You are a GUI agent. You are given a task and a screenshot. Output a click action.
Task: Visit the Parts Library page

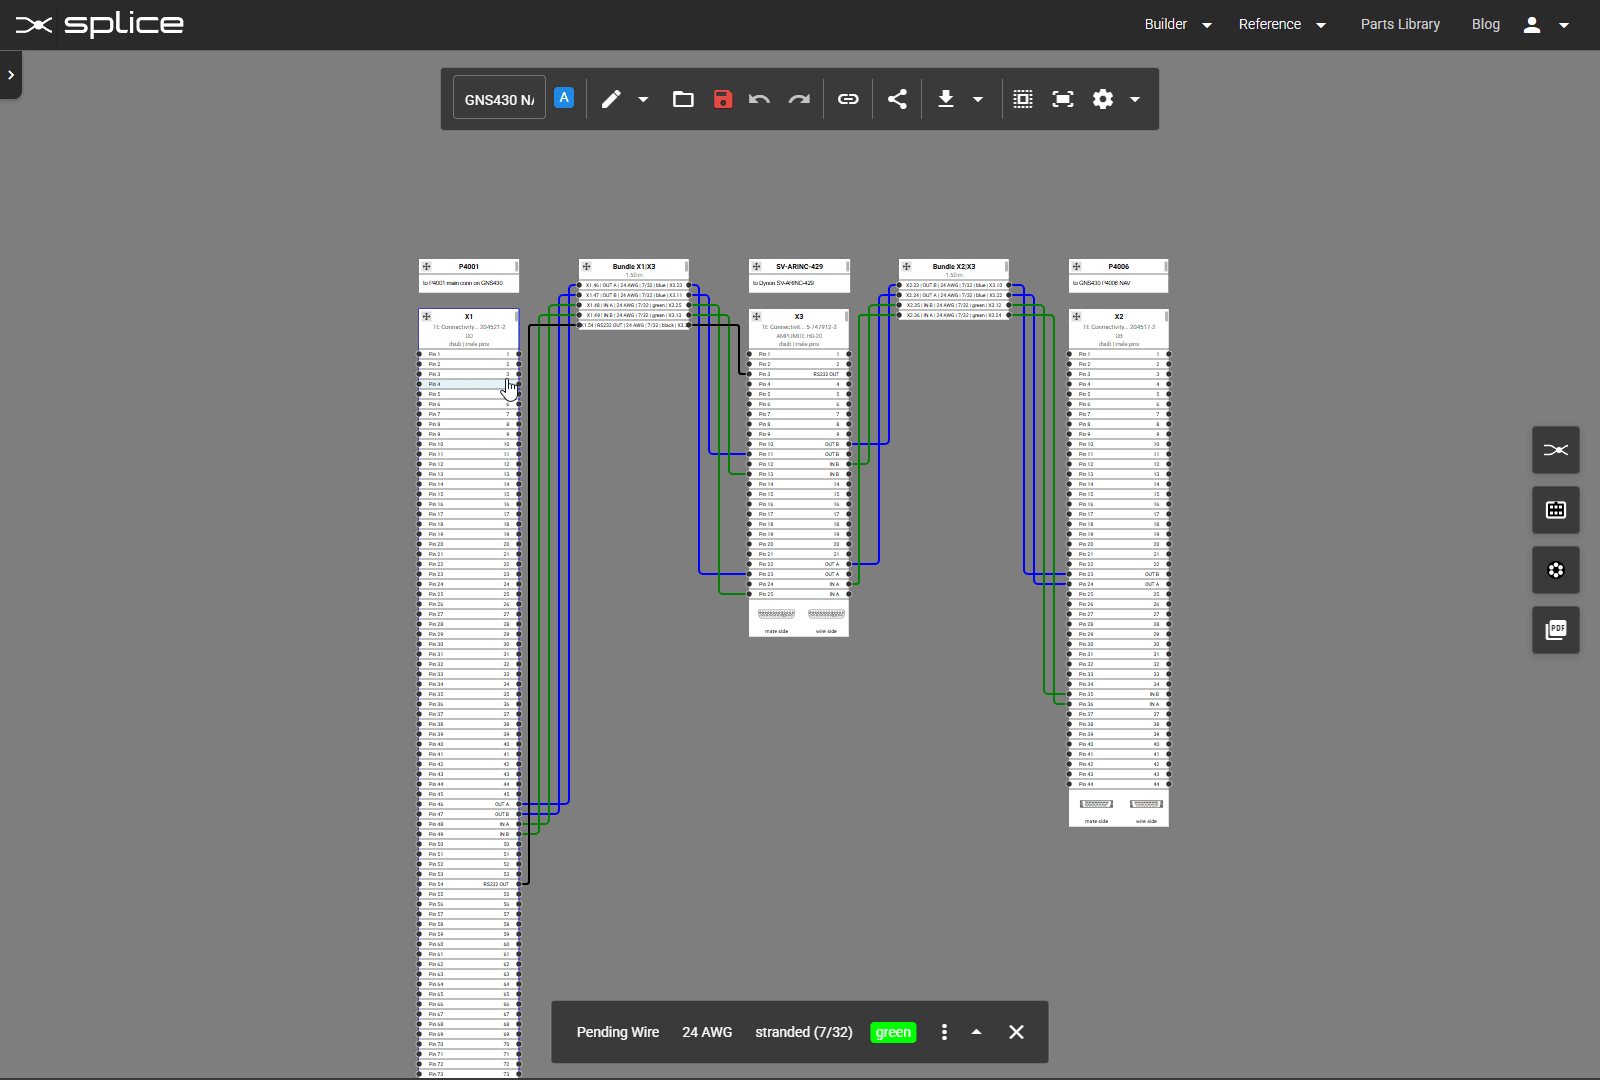(x=1400, y=24)
